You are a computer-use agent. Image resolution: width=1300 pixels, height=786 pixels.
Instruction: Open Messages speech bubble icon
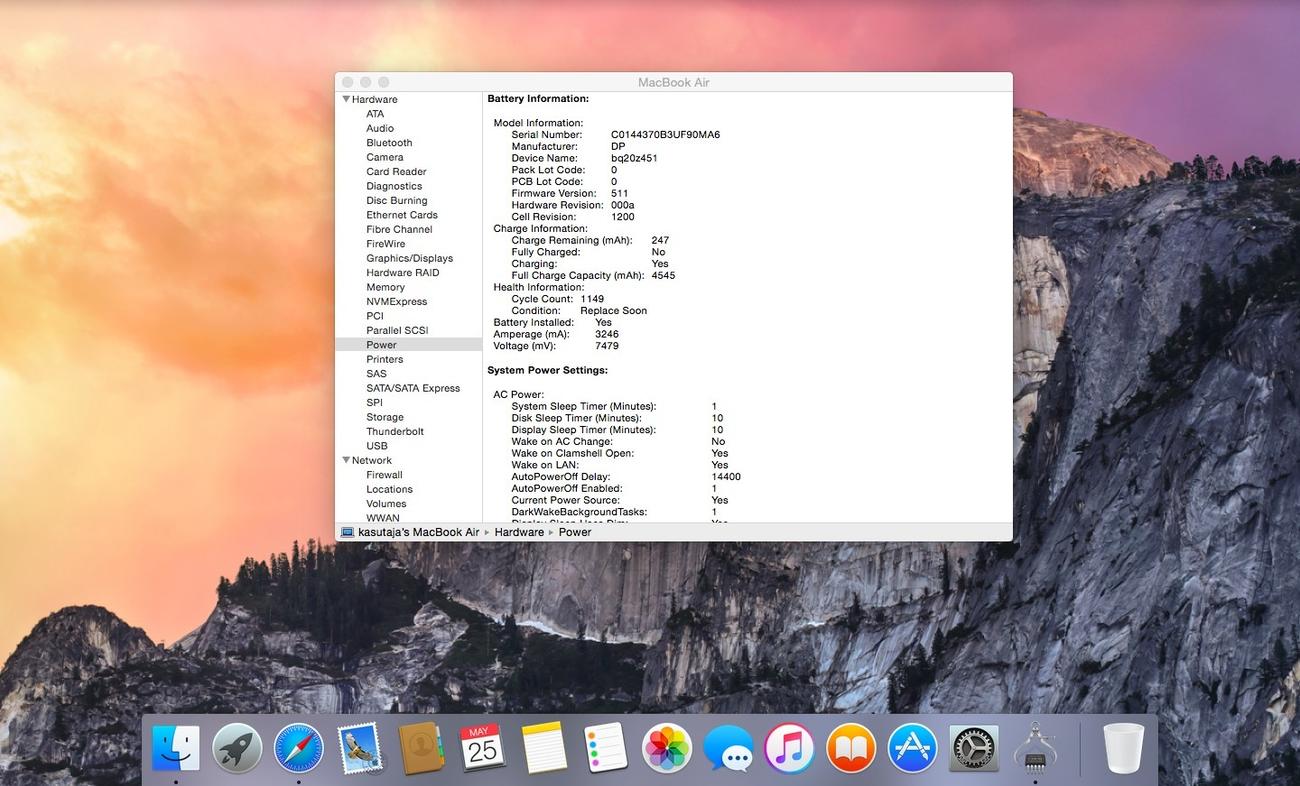(728, 748)
